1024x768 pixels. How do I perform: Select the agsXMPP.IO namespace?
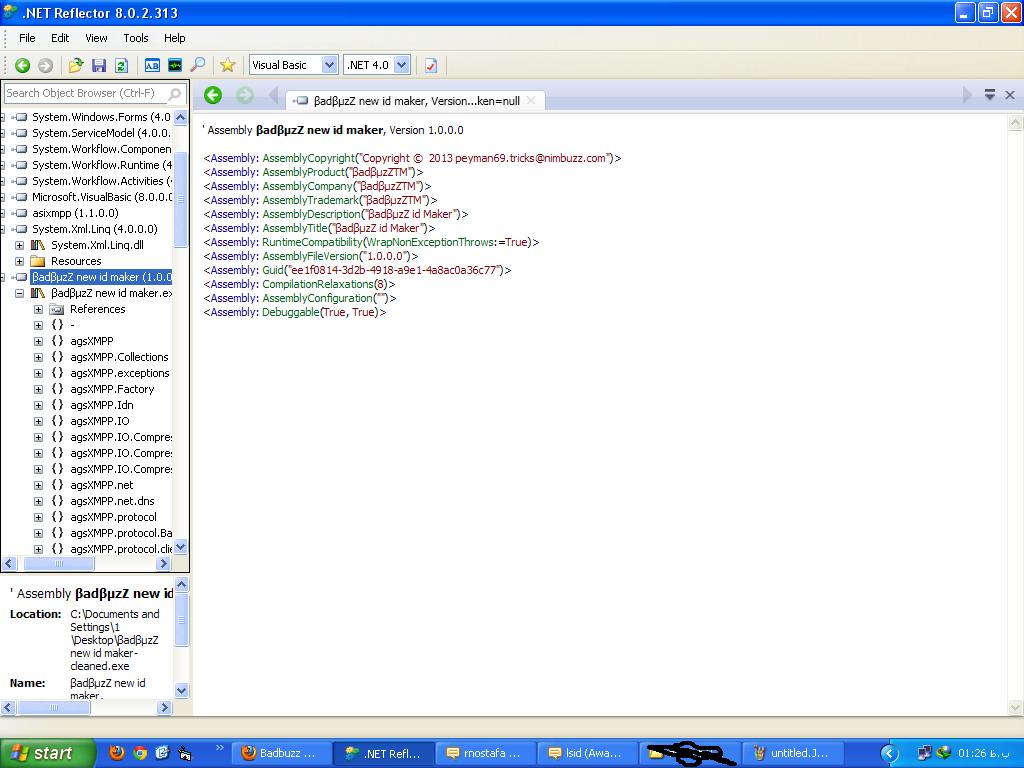coord(100,421)
